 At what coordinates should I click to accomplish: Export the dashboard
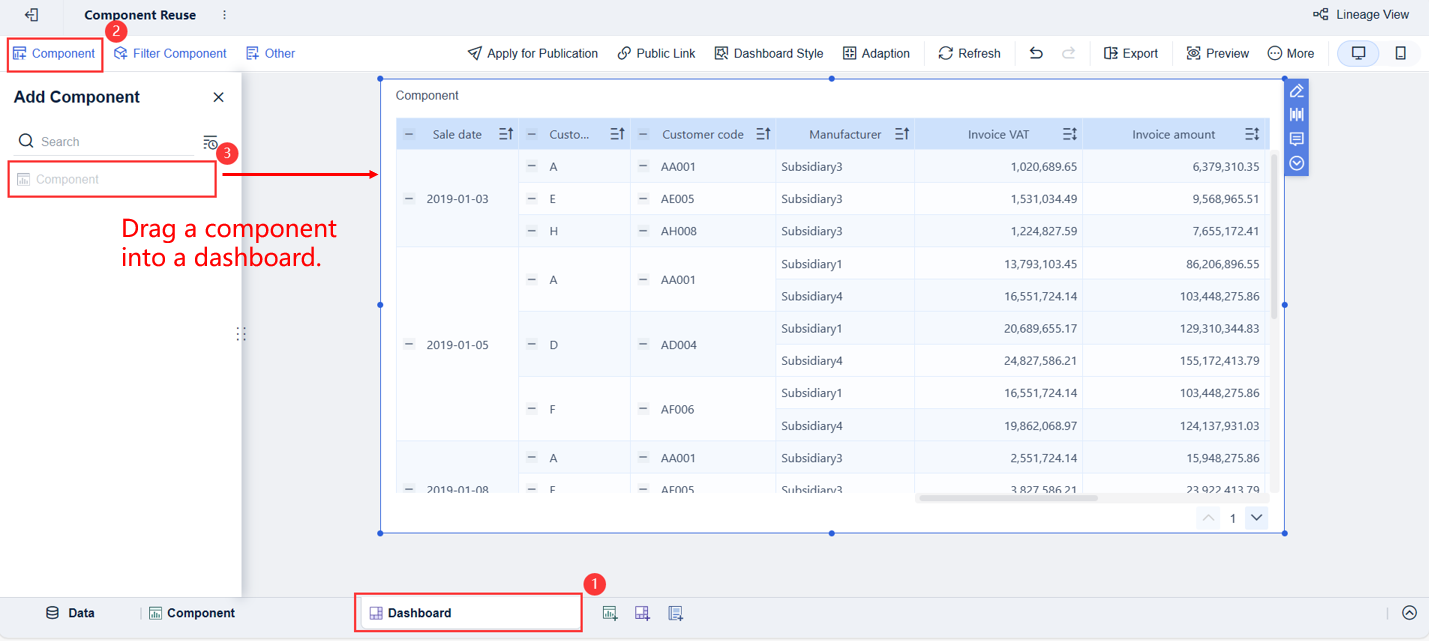1131,53
